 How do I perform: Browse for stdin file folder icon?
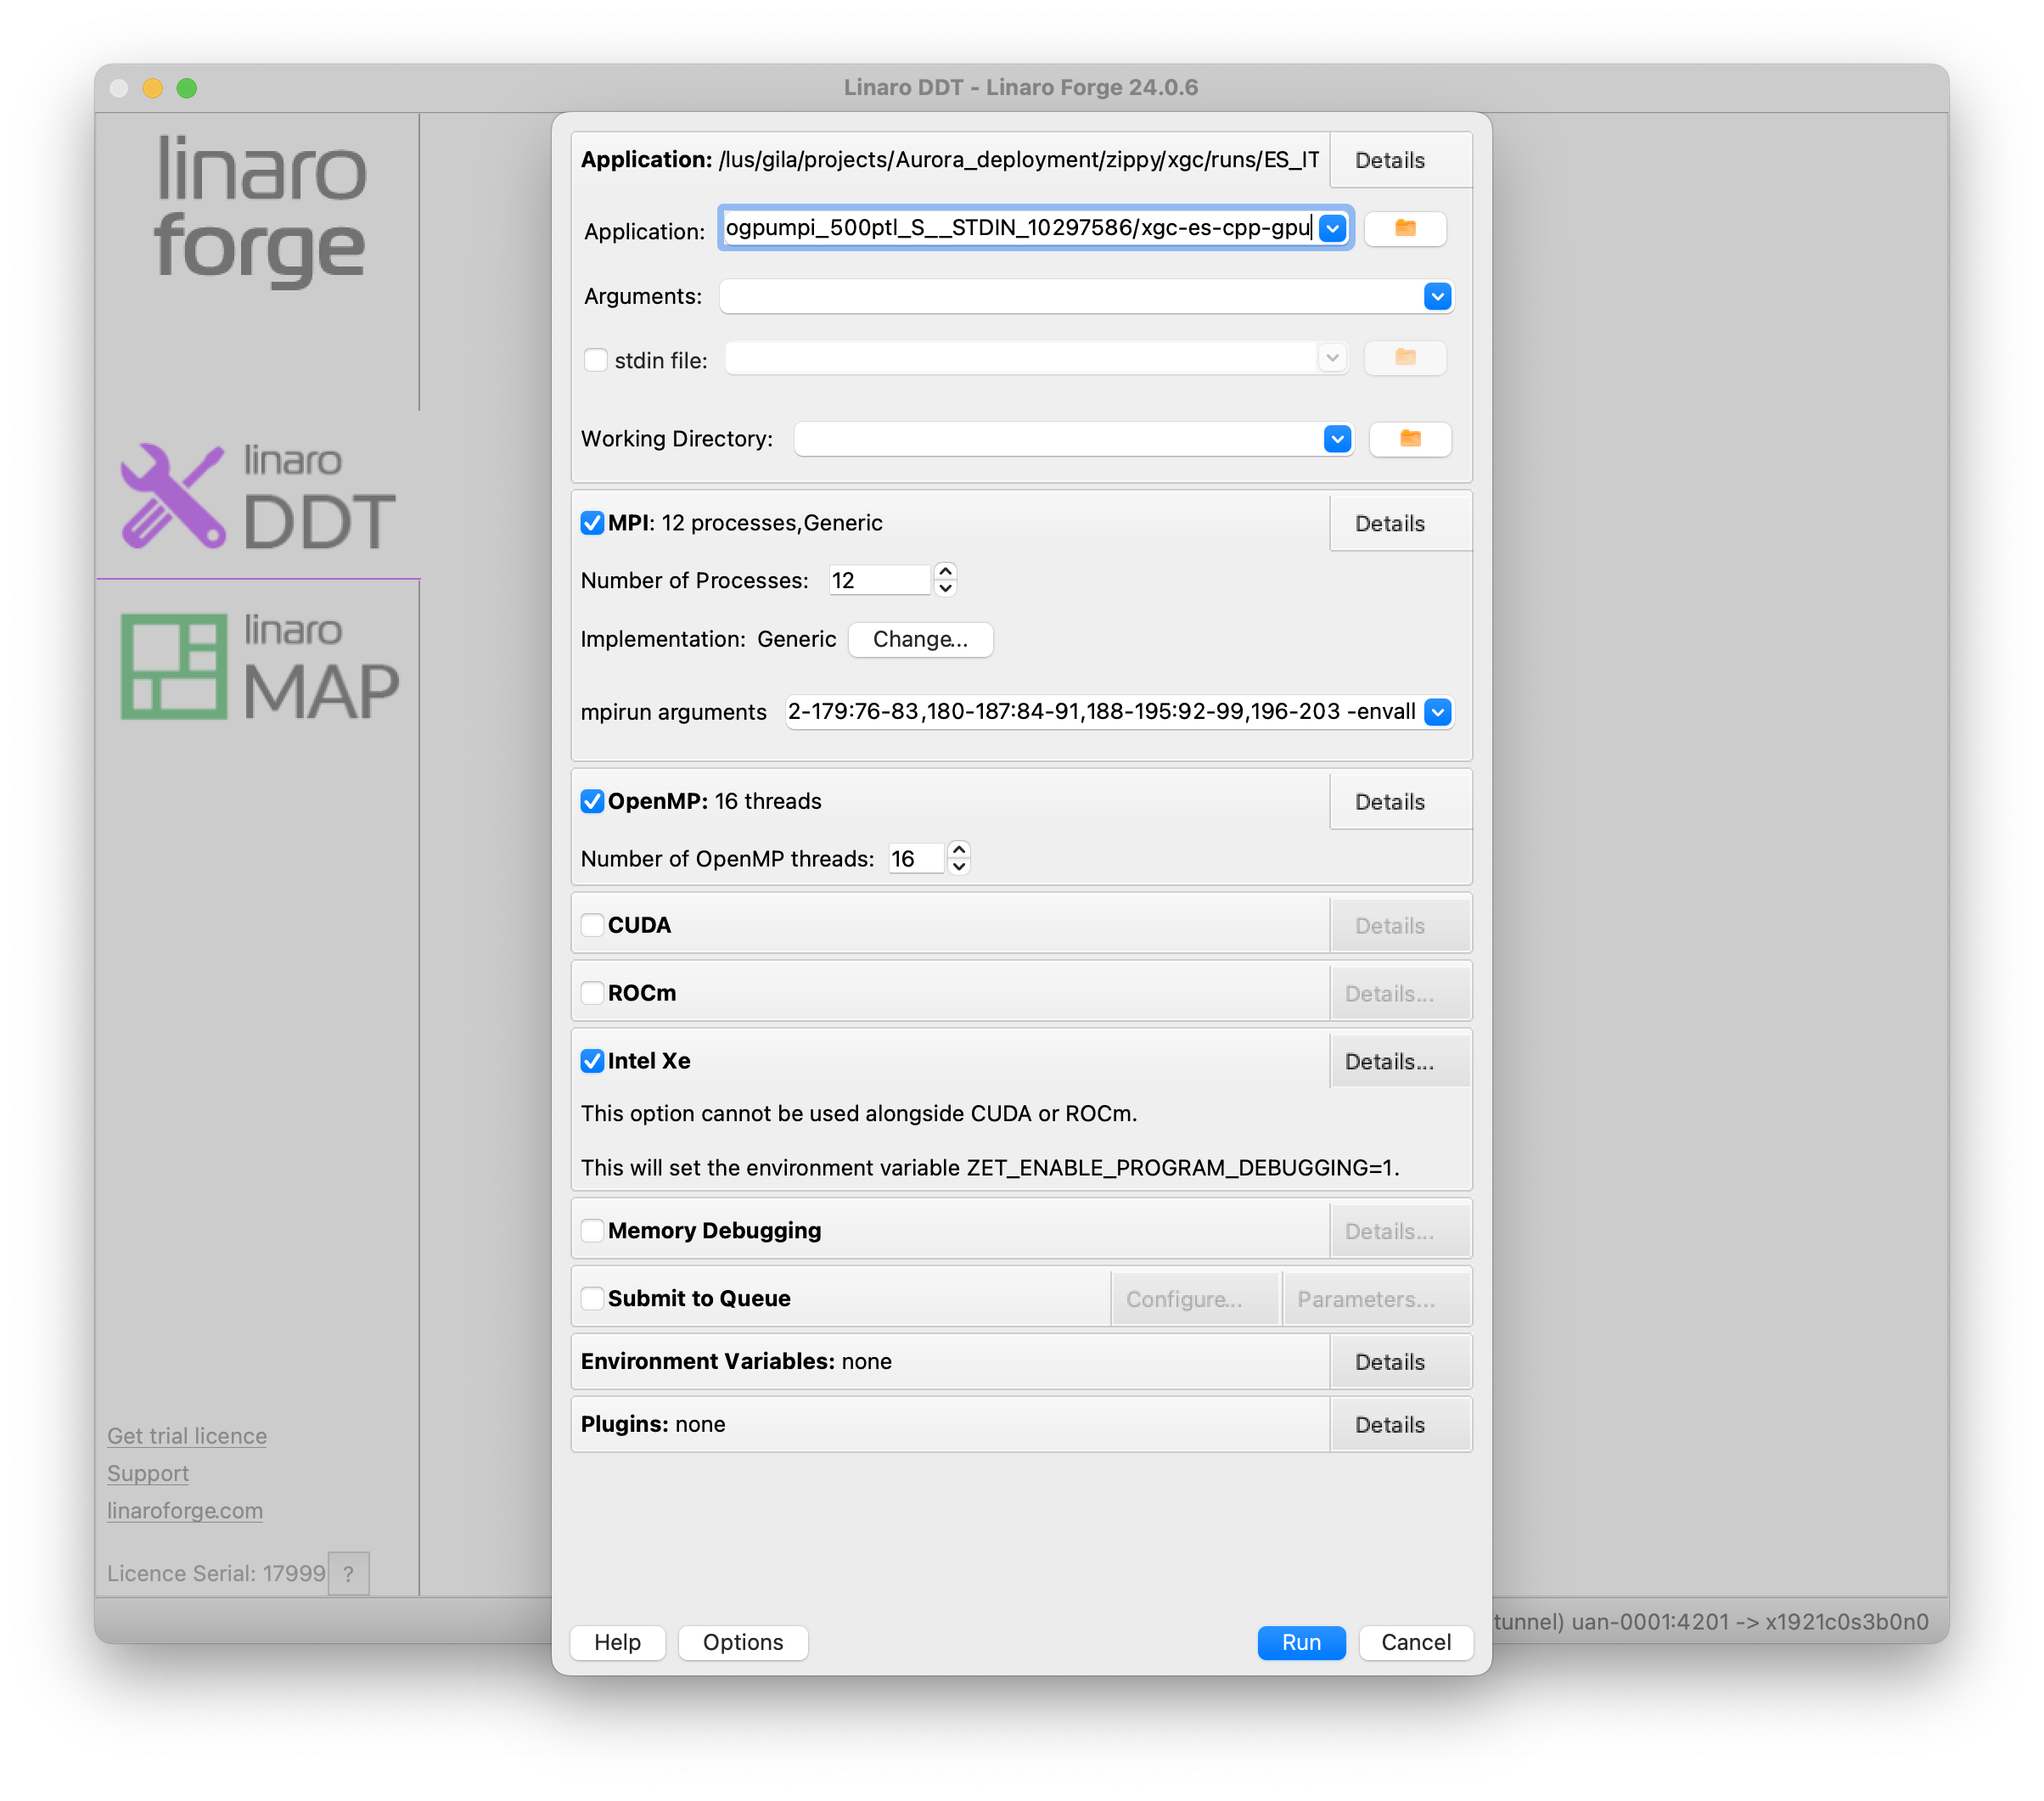click(x=1405, y=358)
